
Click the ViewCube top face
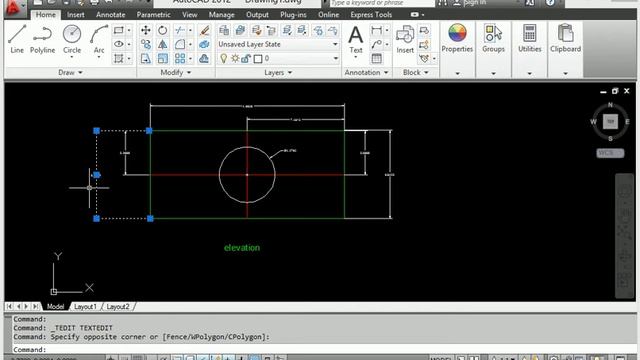pyautogui.click(x=610, y=122)
